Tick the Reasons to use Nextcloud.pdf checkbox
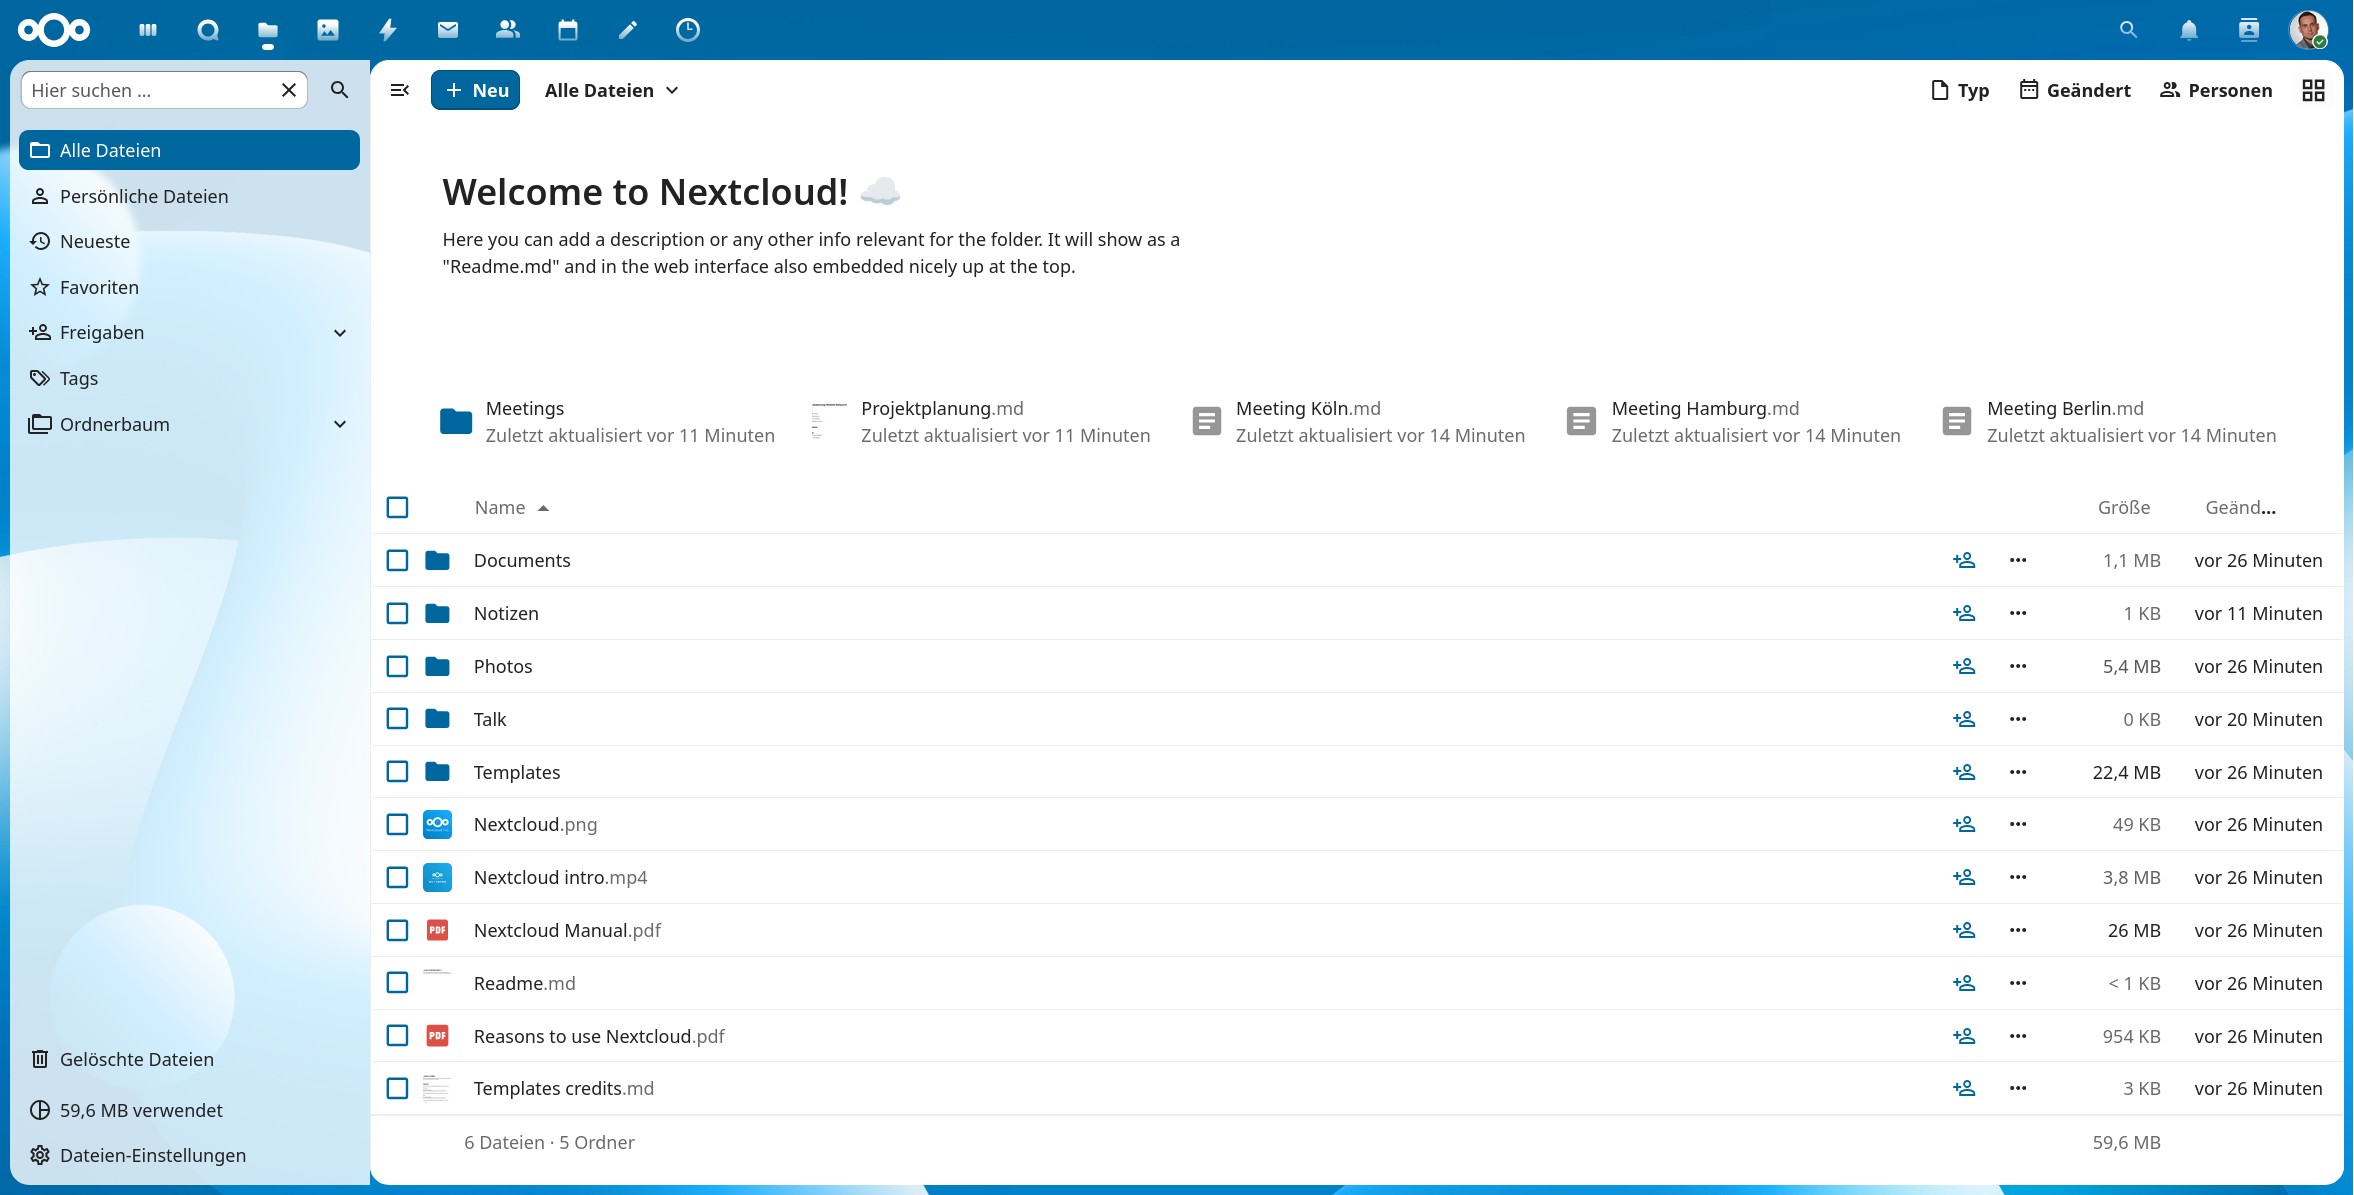The width and height of the screenshot is (2354, 1195). pos(397,1036)
